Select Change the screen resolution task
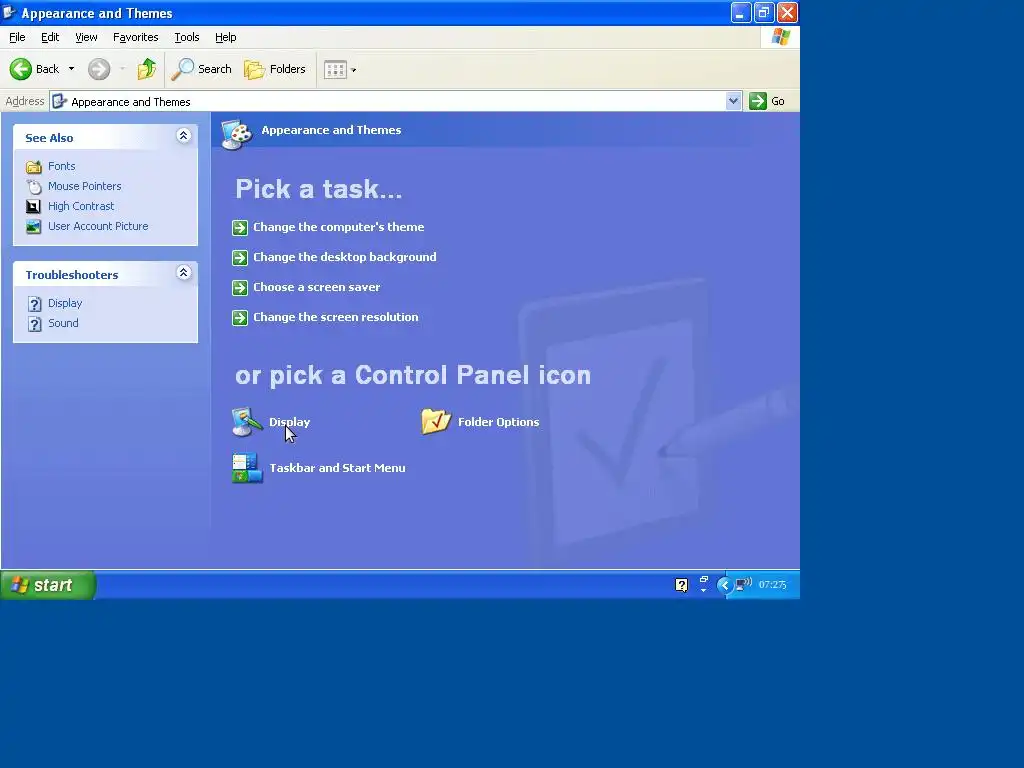Image resolution: width=1024 pixels, height=768 pixels. click(336, 317)
